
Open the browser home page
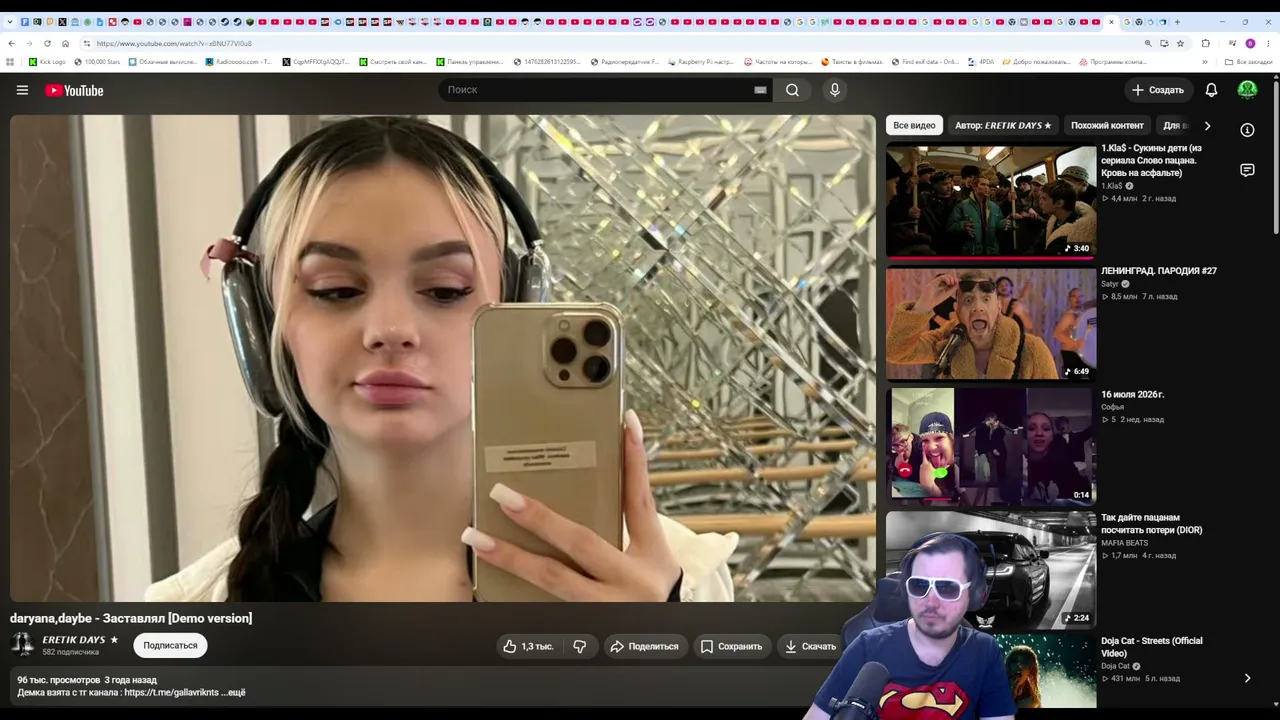click(65, 43)
